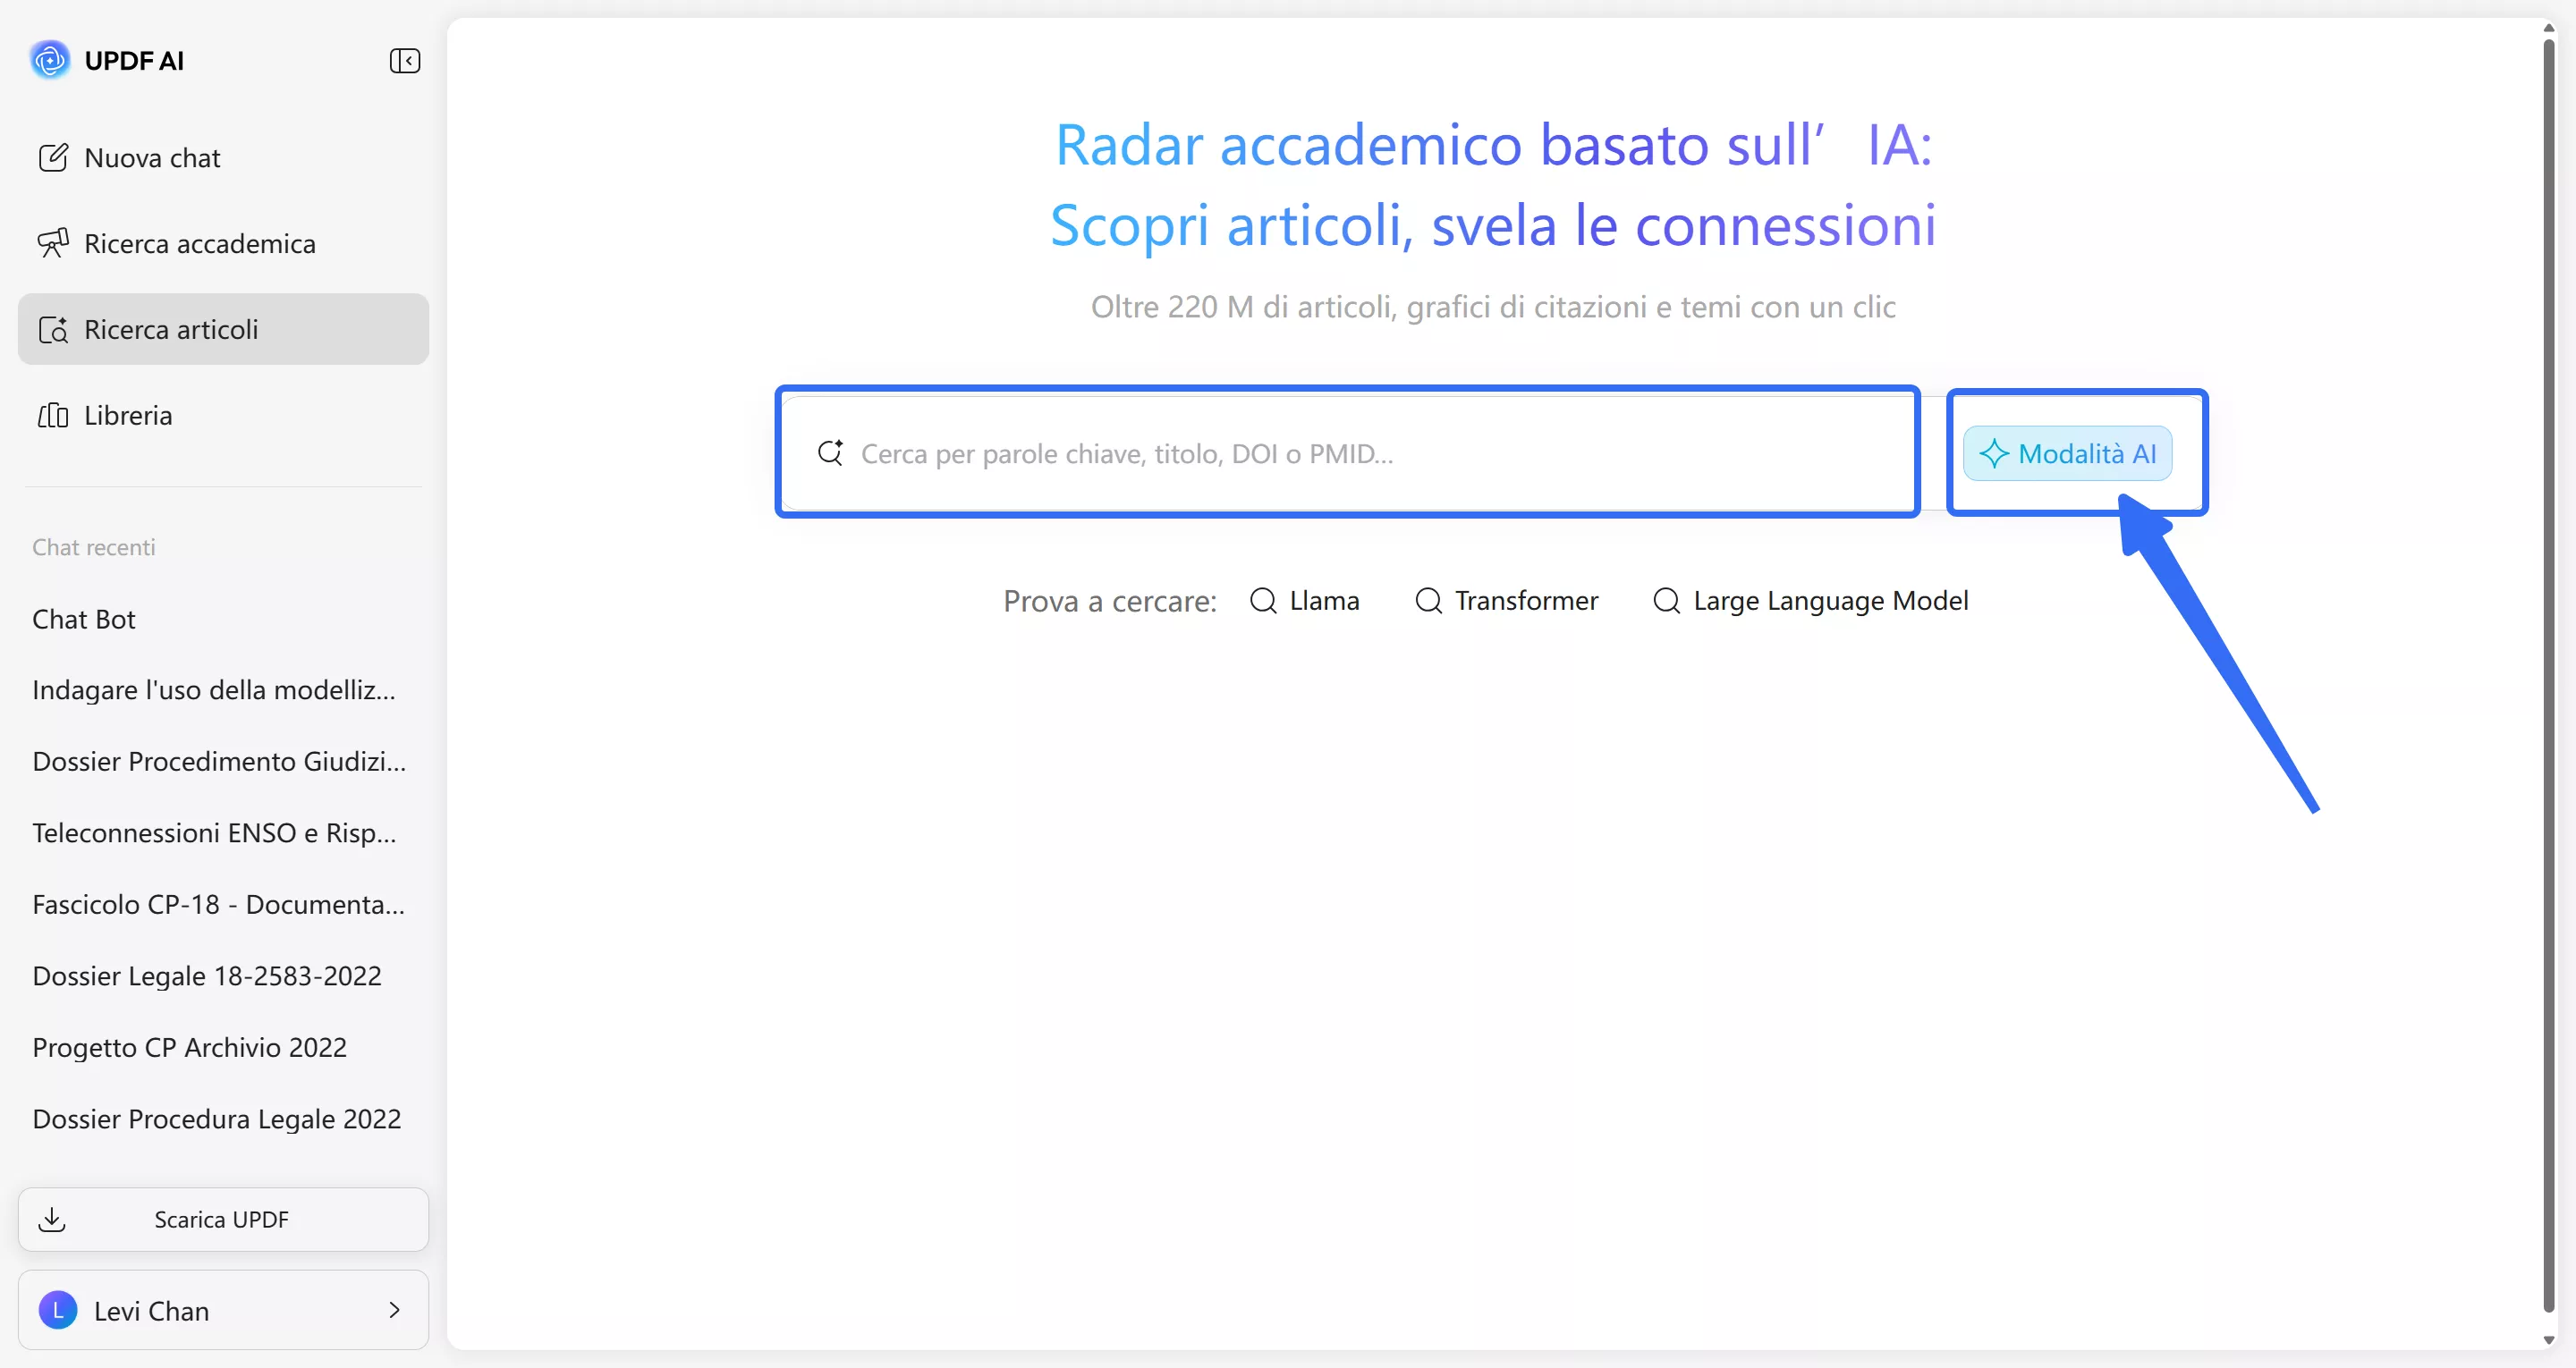
Task: Select the Ricerca articoli magnifier icon
Action: 55,330
